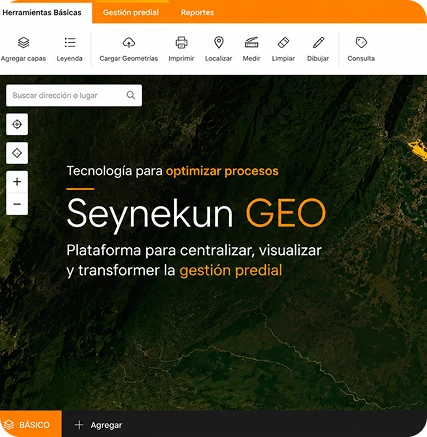Use the Limpiar eraser tool
The height and width of the screenshot is (437, 427).
(x=283, y=49)
